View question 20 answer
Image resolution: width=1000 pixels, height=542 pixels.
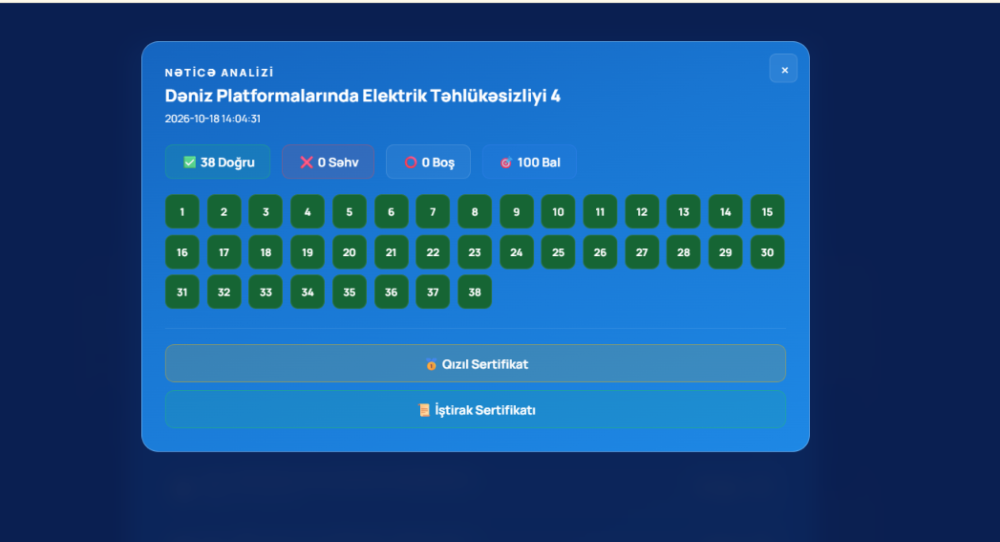pyautogui.click(x=349, y=253)
